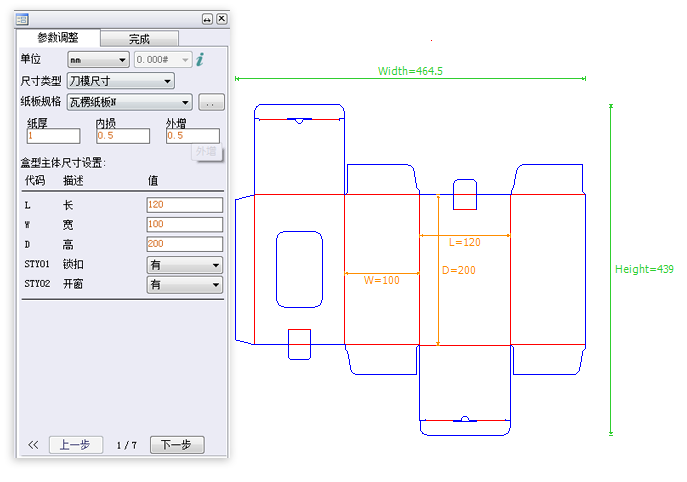Click the 盒型主体尺寸设置 heading

[x=63, y=163]
